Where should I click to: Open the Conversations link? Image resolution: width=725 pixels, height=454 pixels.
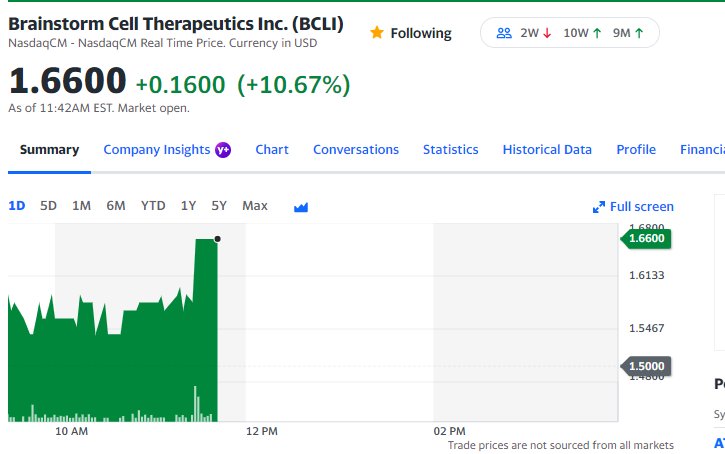point(356,150)
